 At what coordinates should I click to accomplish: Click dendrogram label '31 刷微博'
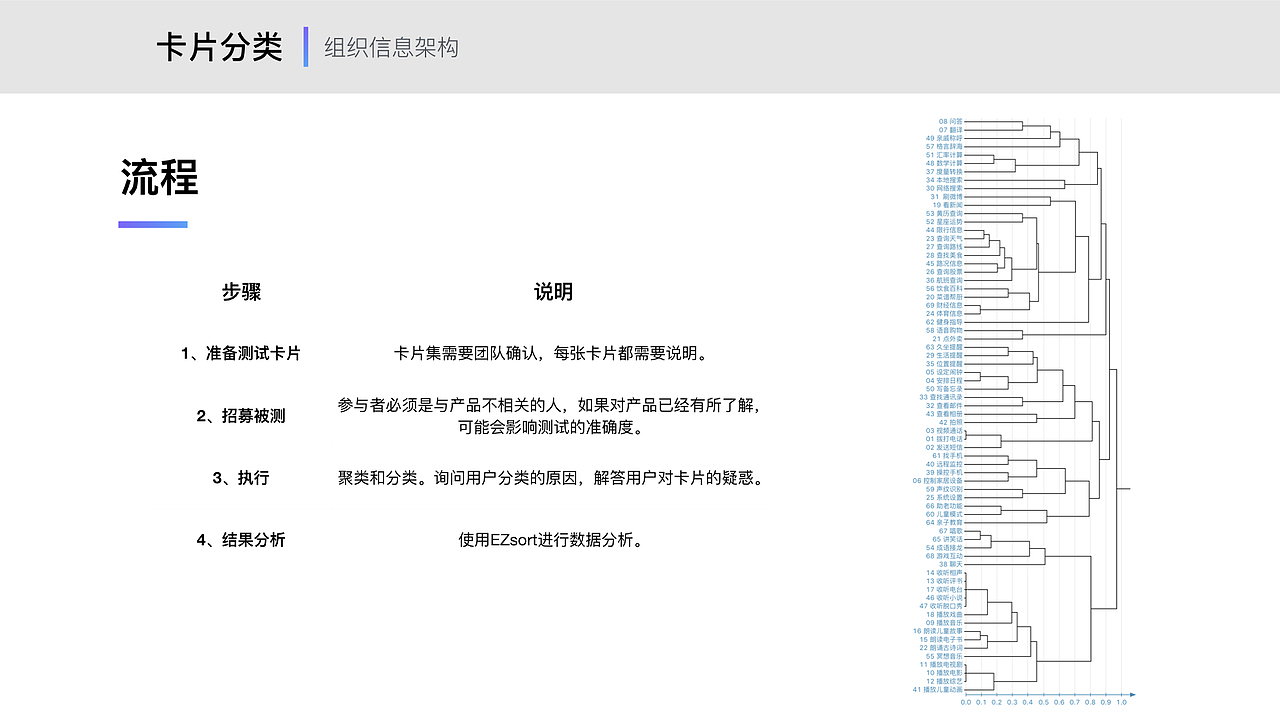[x=948, y=197]
